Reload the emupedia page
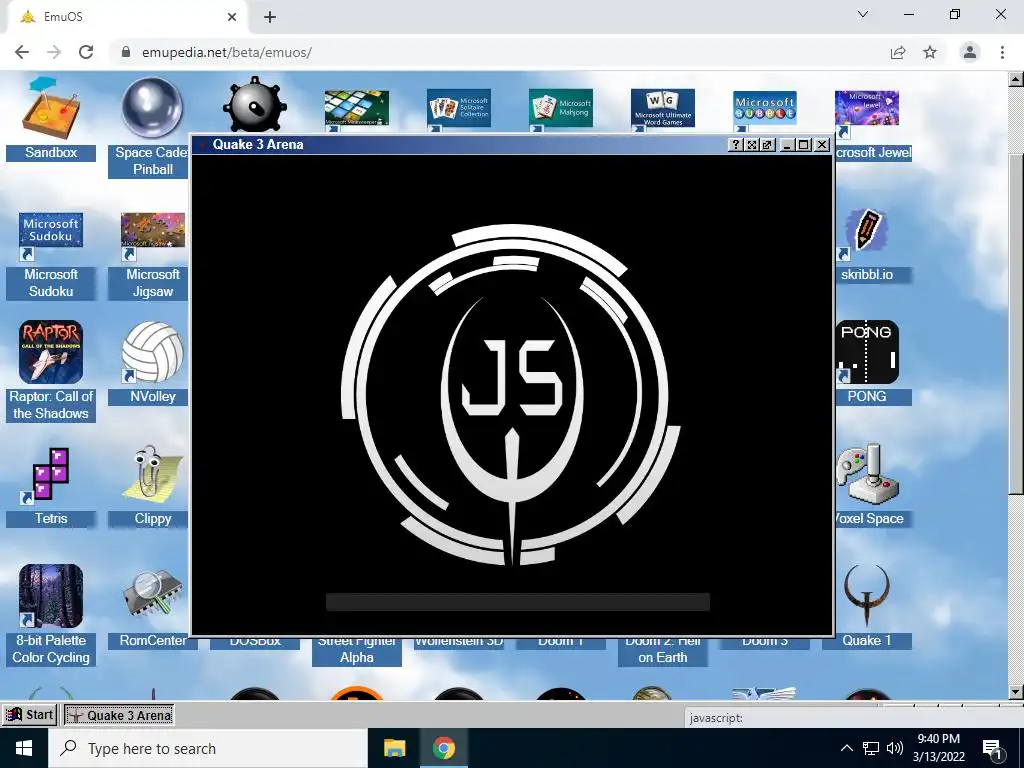This screenshot has height=768, width=1024. 86,52
